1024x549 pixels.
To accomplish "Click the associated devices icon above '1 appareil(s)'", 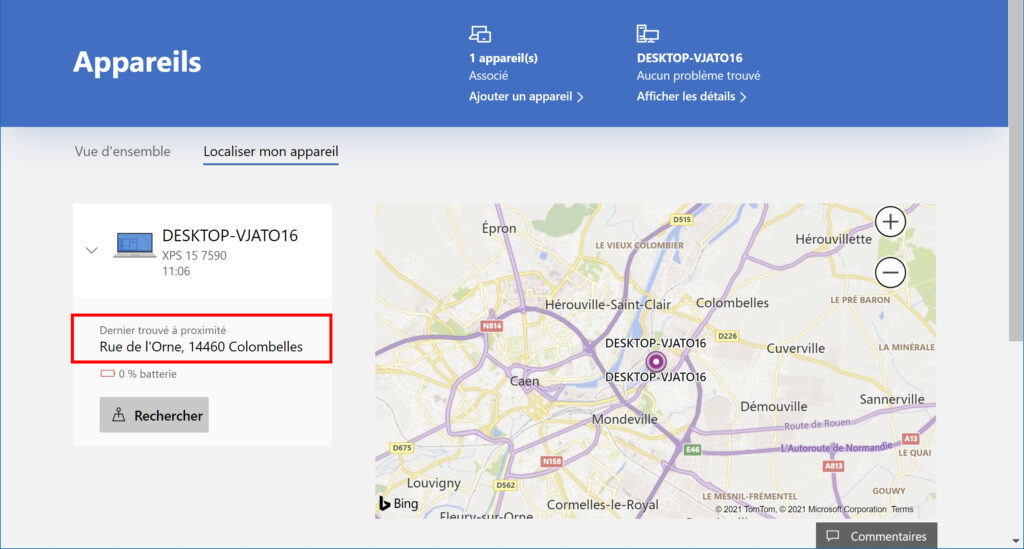I will pyautogui.click(x=480, y=34).
